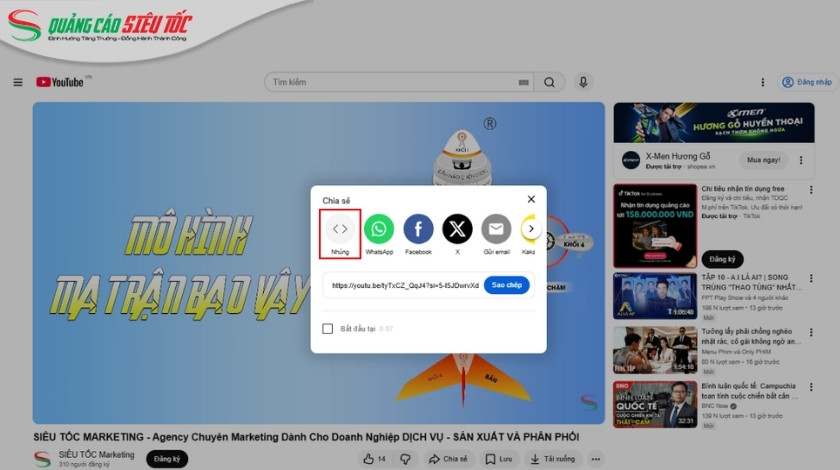Open options for Bình luận quốc tế video
The image size is (840, 470).
(x=811, y=386)
